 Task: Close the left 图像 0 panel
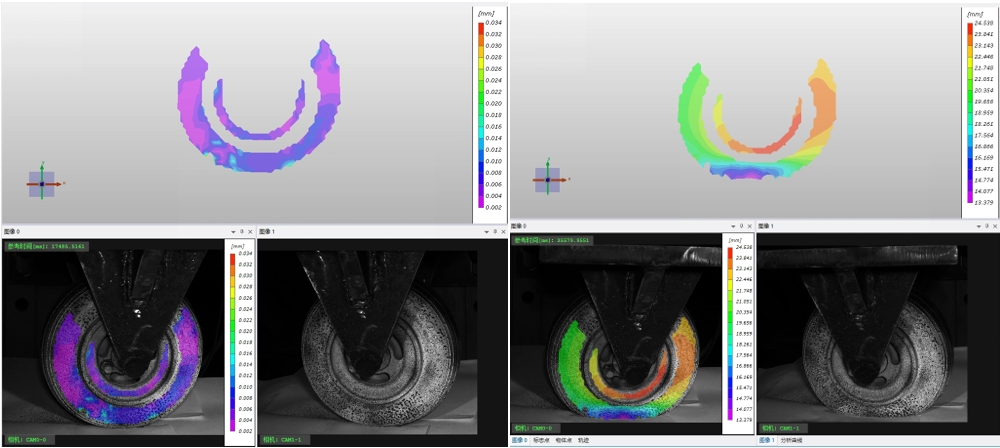pyautogui.click(x=250, y=231)
